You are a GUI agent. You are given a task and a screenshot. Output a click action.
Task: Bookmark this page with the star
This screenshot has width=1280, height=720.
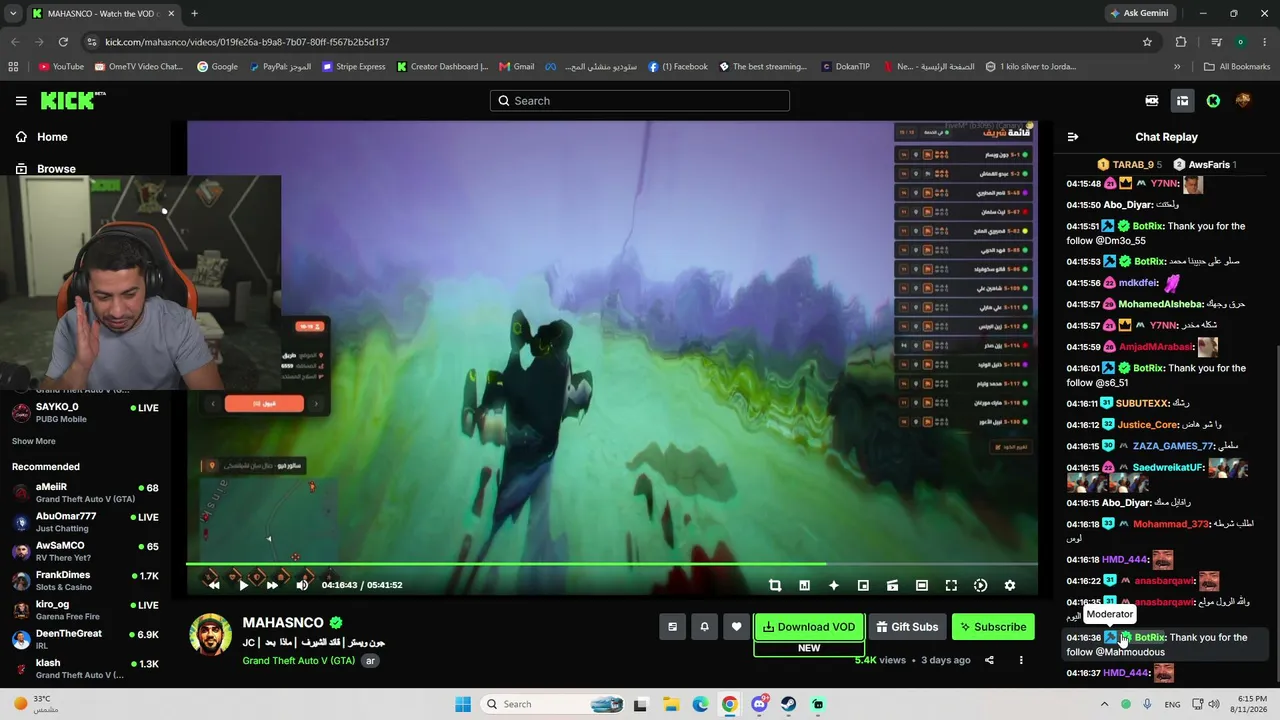[1147, 42]
